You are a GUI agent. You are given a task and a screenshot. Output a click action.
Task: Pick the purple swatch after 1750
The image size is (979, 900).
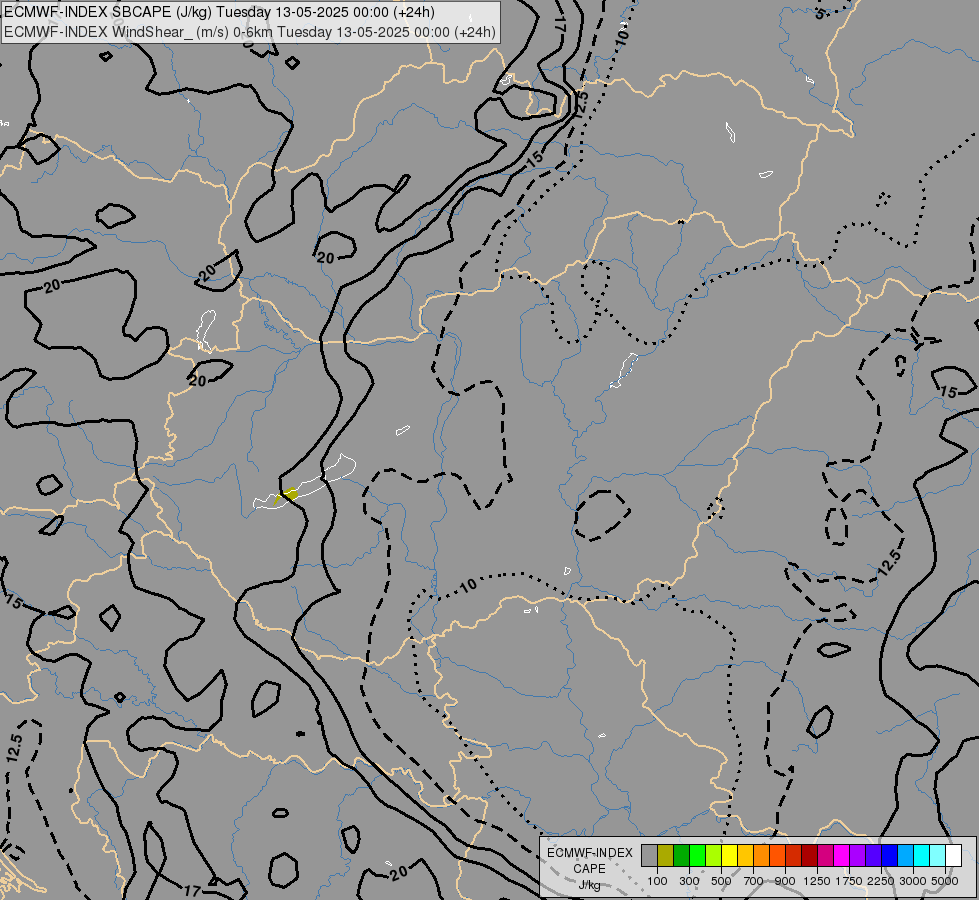(858, 856)
